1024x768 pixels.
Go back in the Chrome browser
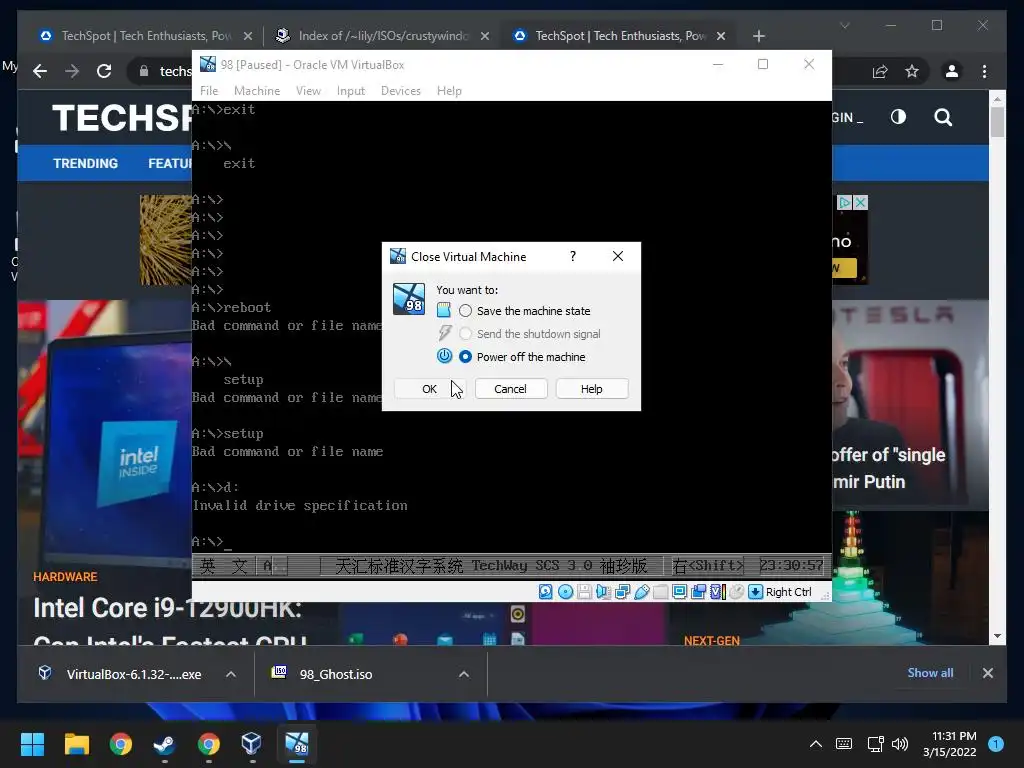tap(40, 71)
